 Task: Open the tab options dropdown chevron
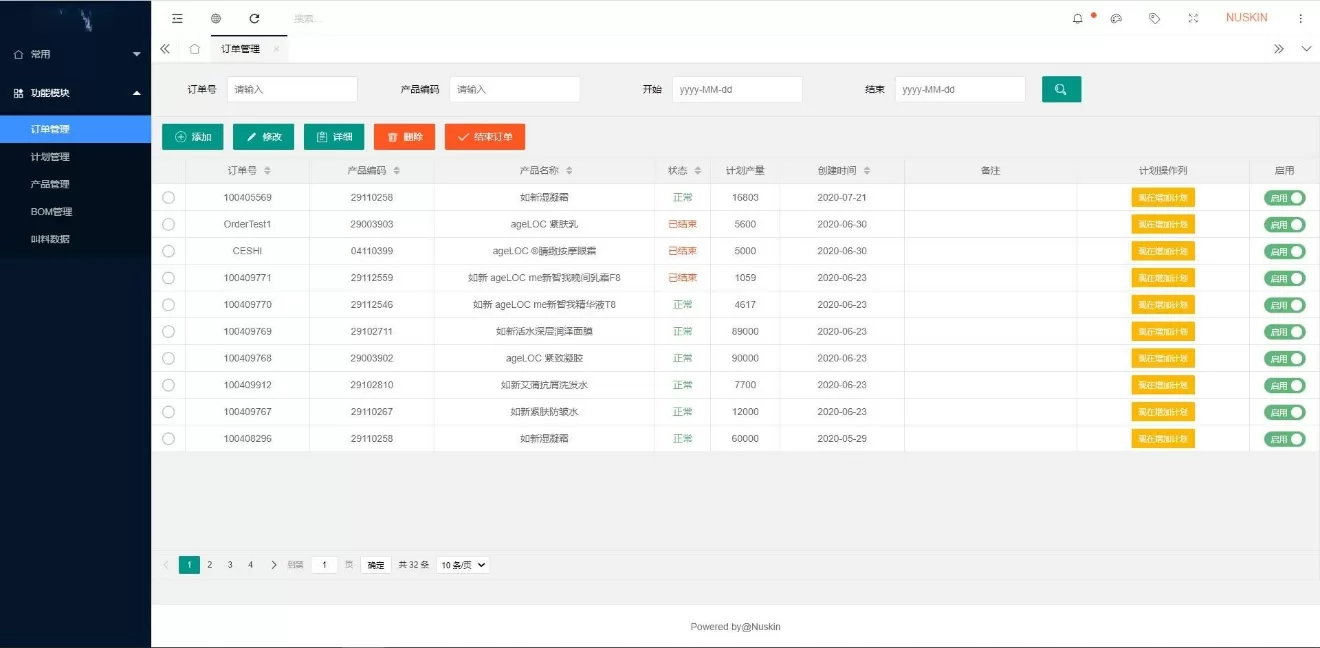coord(1306,48)
